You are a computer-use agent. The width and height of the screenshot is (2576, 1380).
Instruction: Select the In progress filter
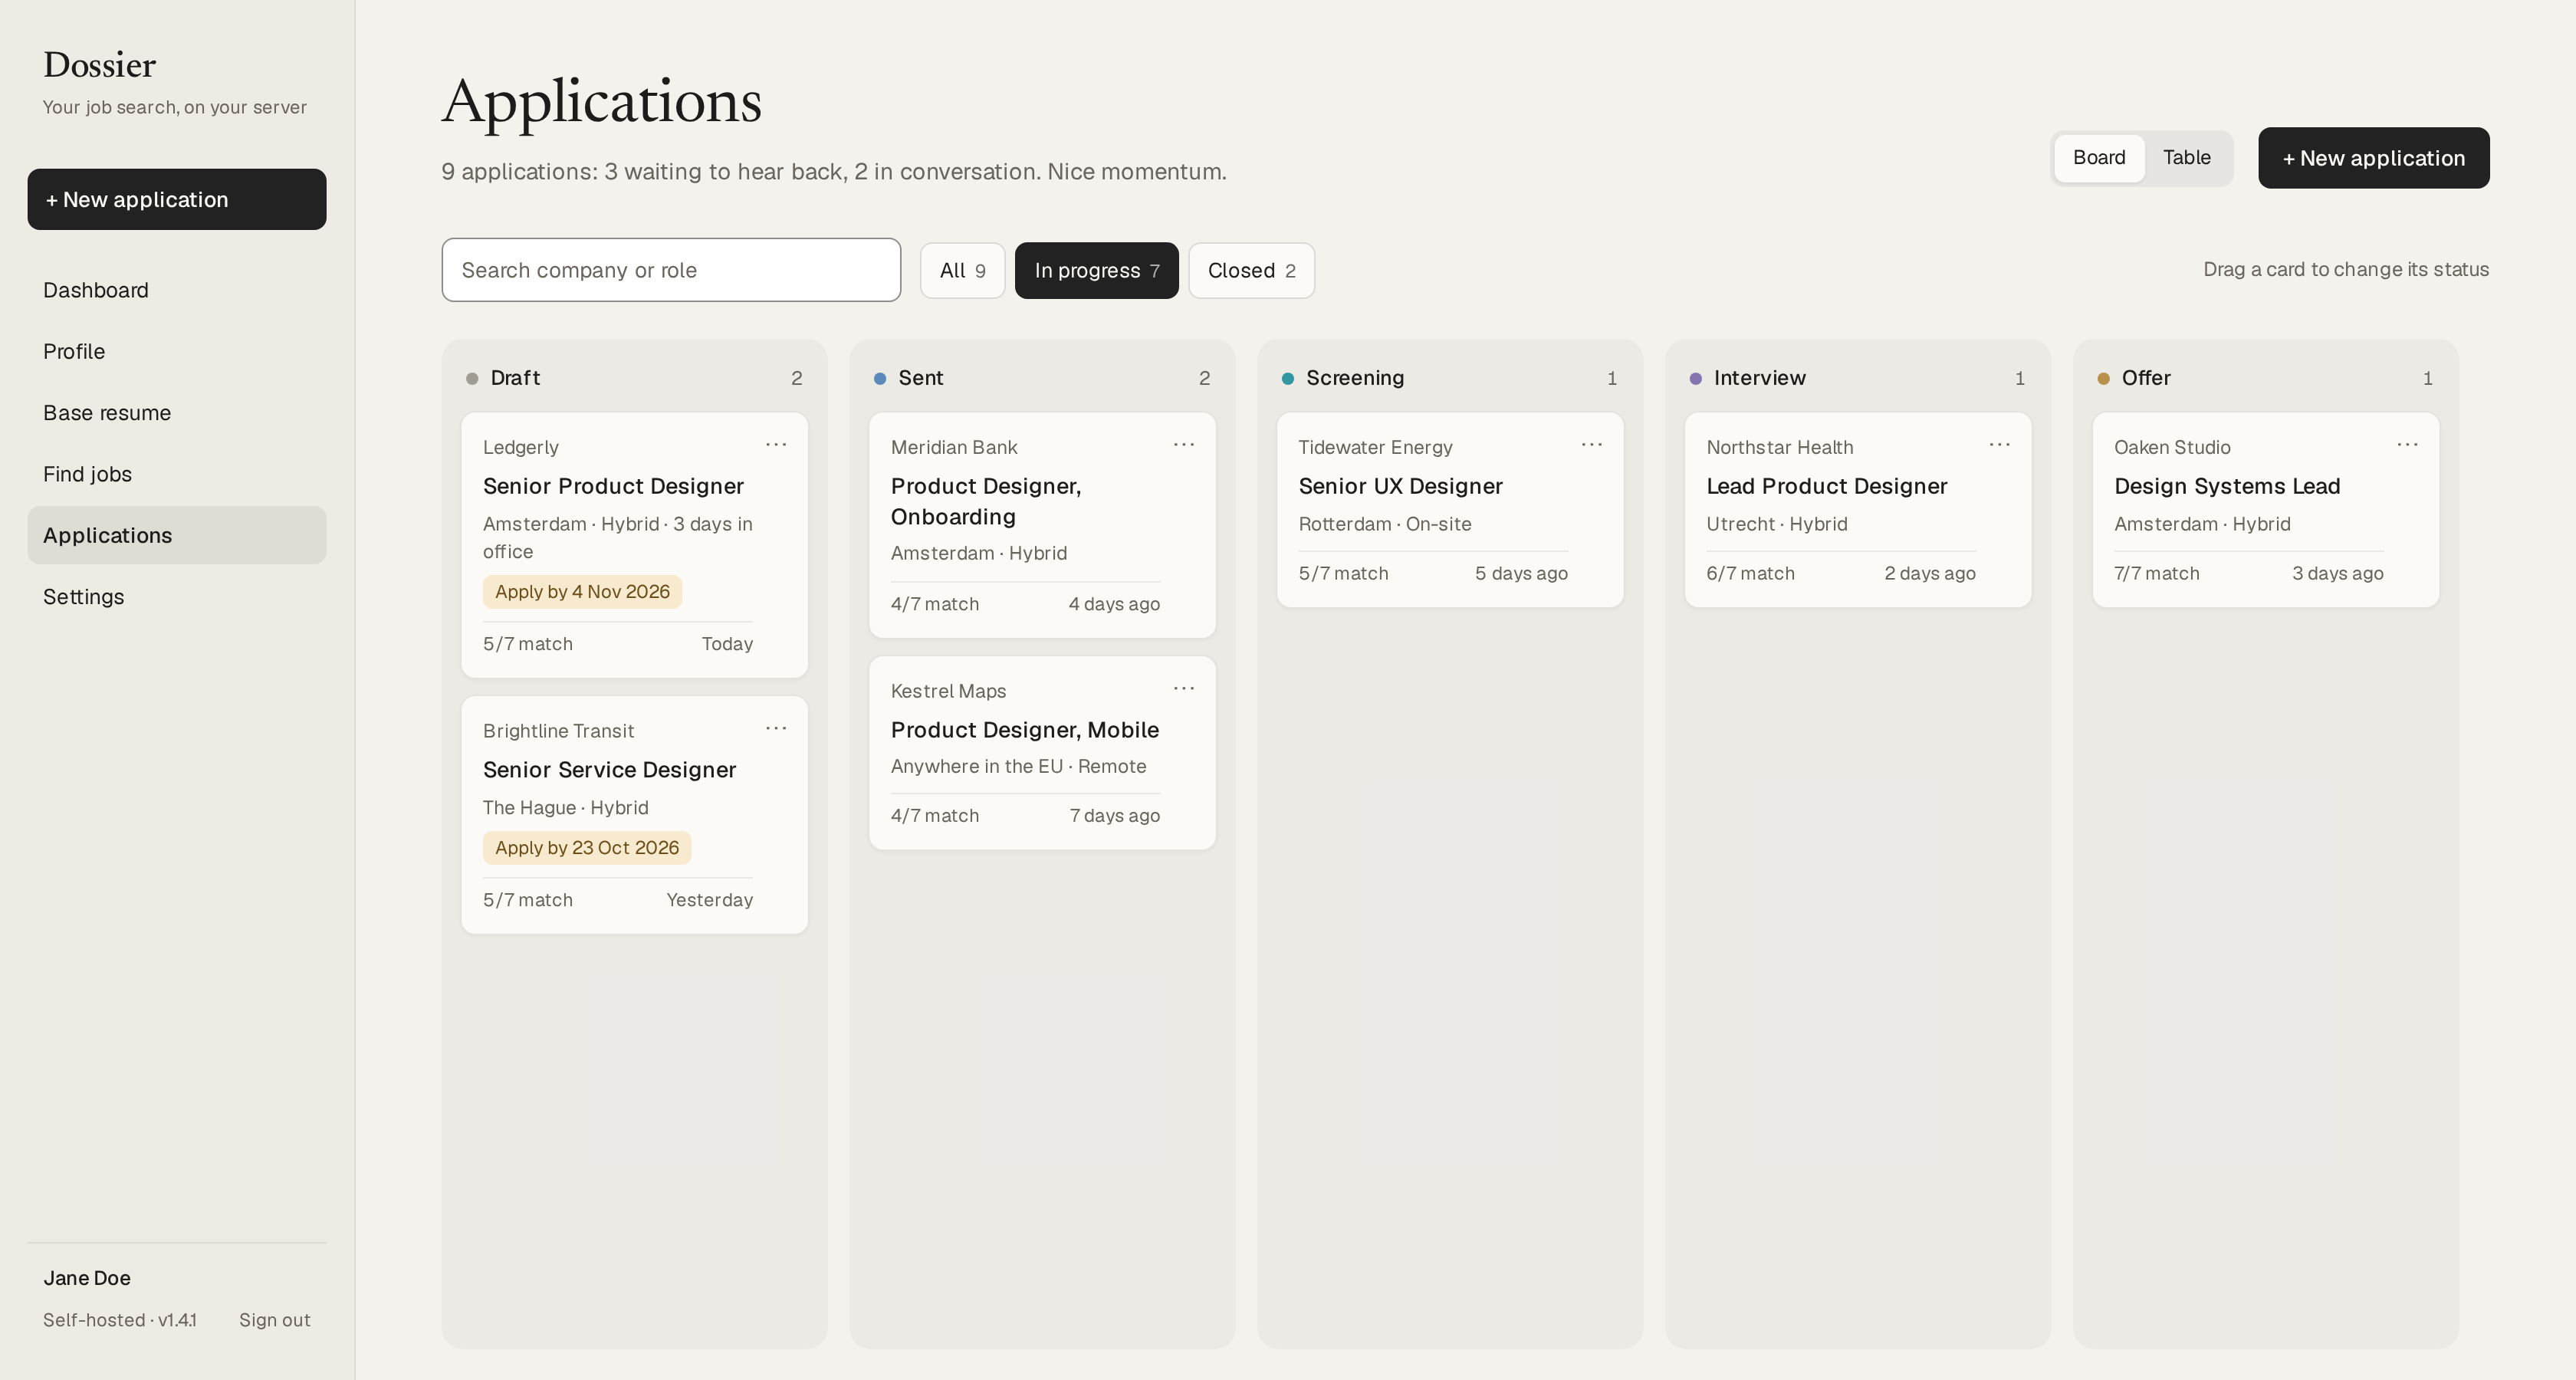pos(1096,271)
